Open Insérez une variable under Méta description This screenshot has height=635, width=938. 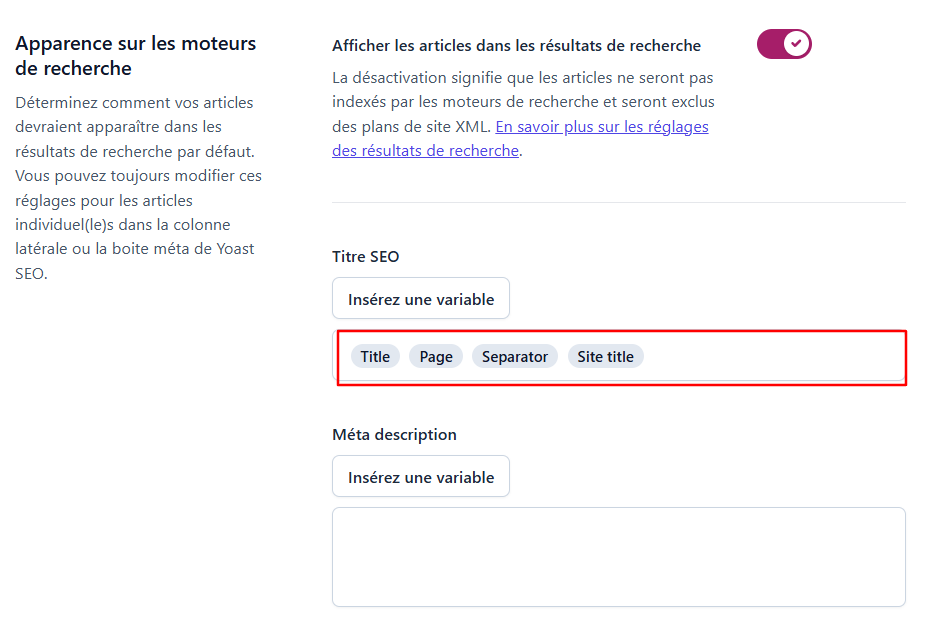click(x=420, y=476)
